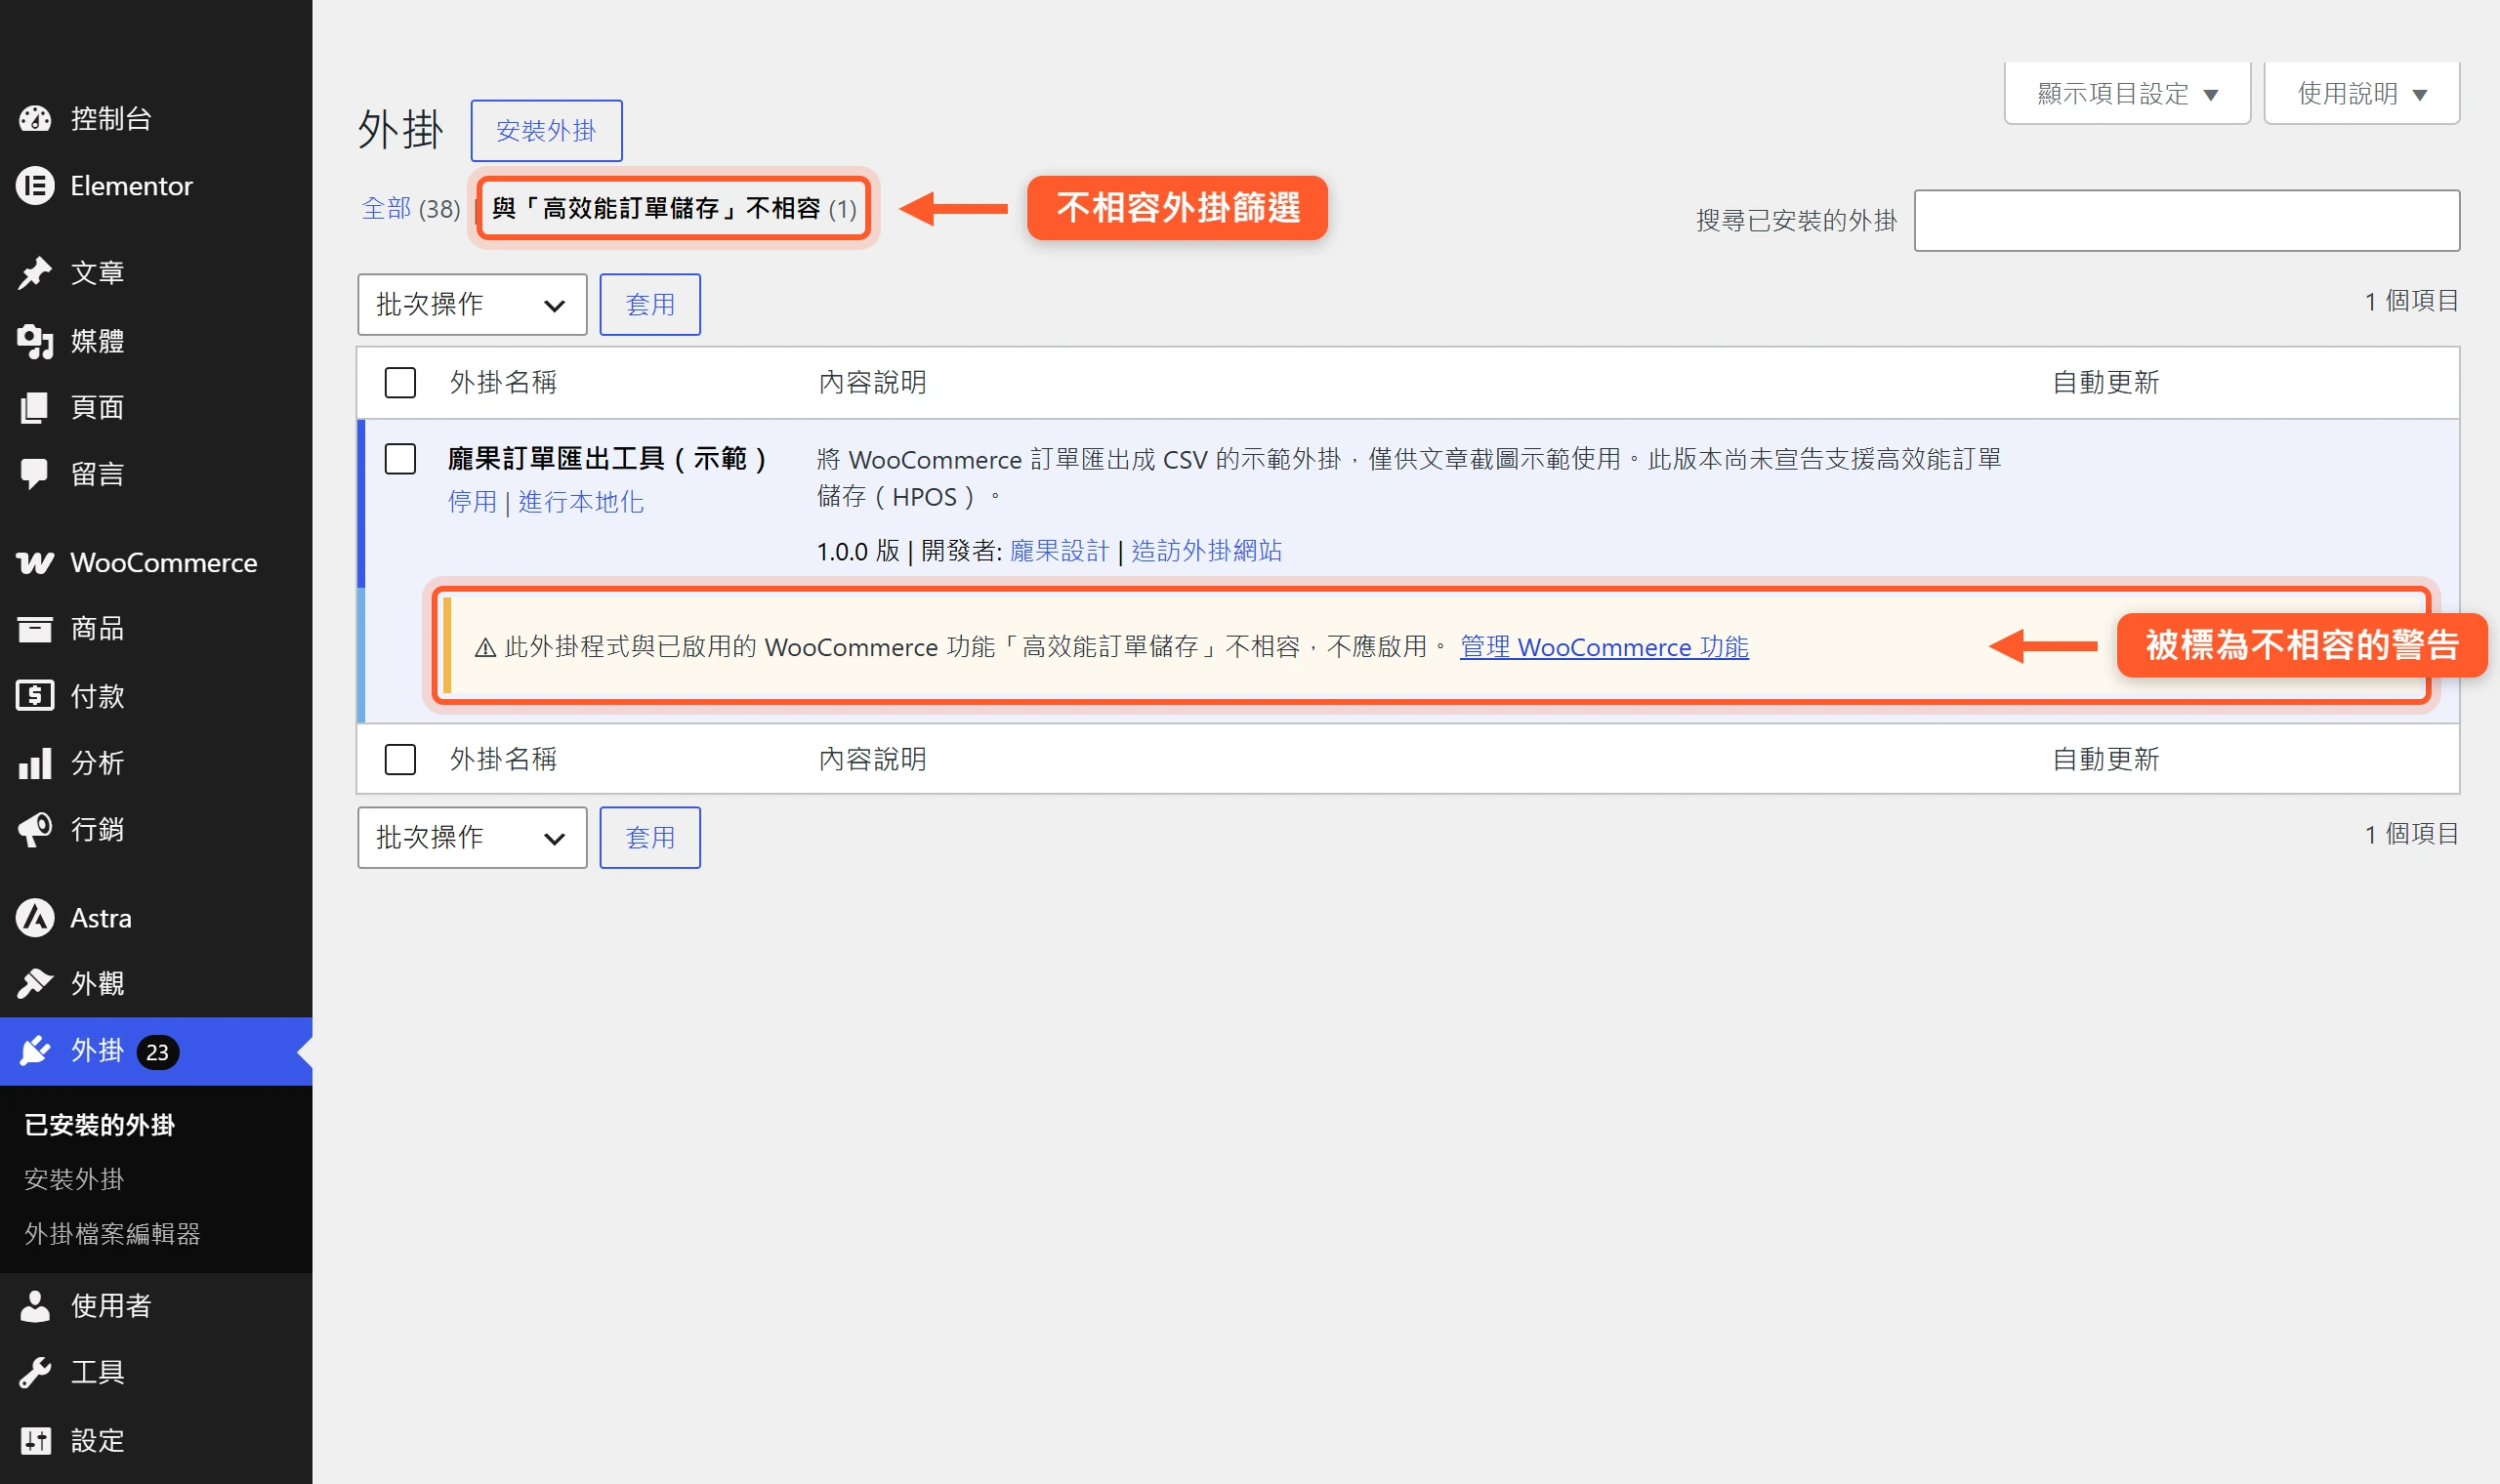Select 與「高效能訂單儲存」不相容 (1) filter
The height and width of the screenshot is (1484, 2500).
pyautogui.click(x=674, y=208)
